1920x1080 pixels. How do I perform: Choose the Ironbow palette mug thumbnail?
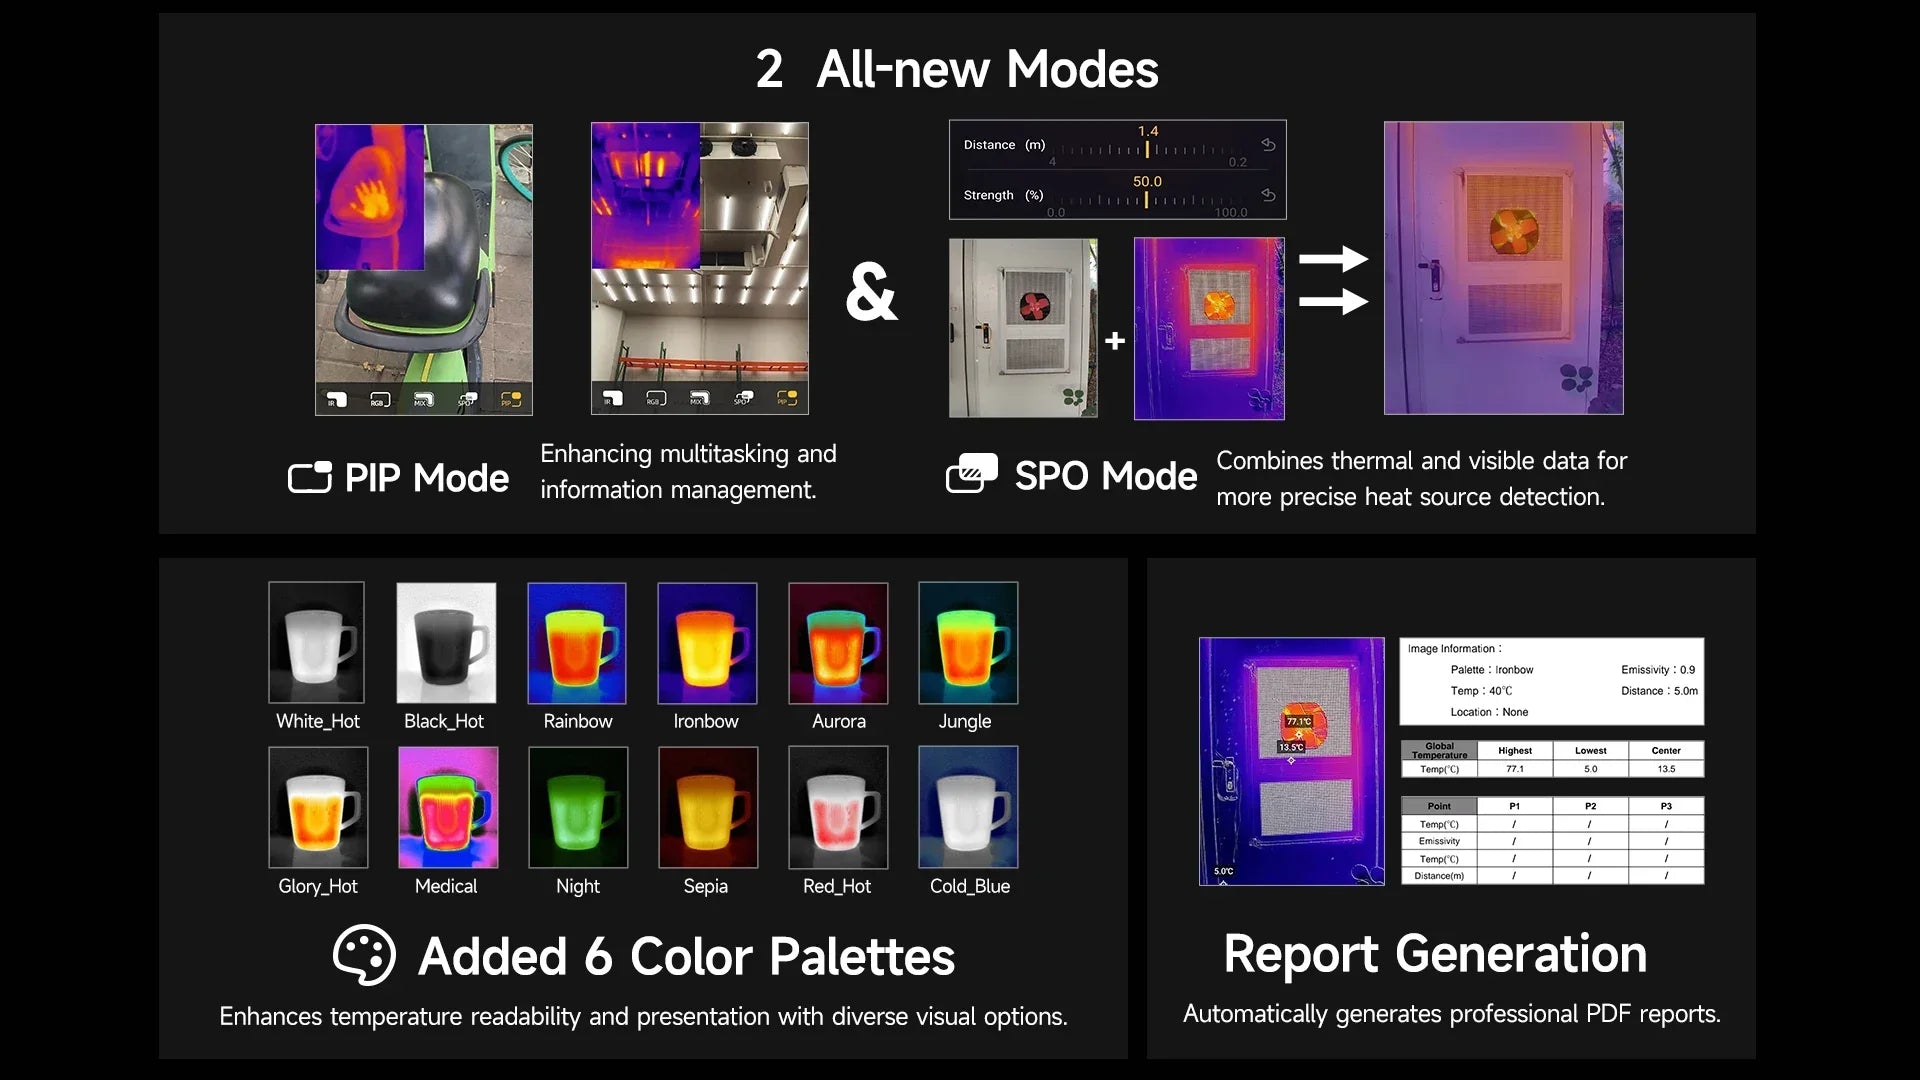(707, 643)
